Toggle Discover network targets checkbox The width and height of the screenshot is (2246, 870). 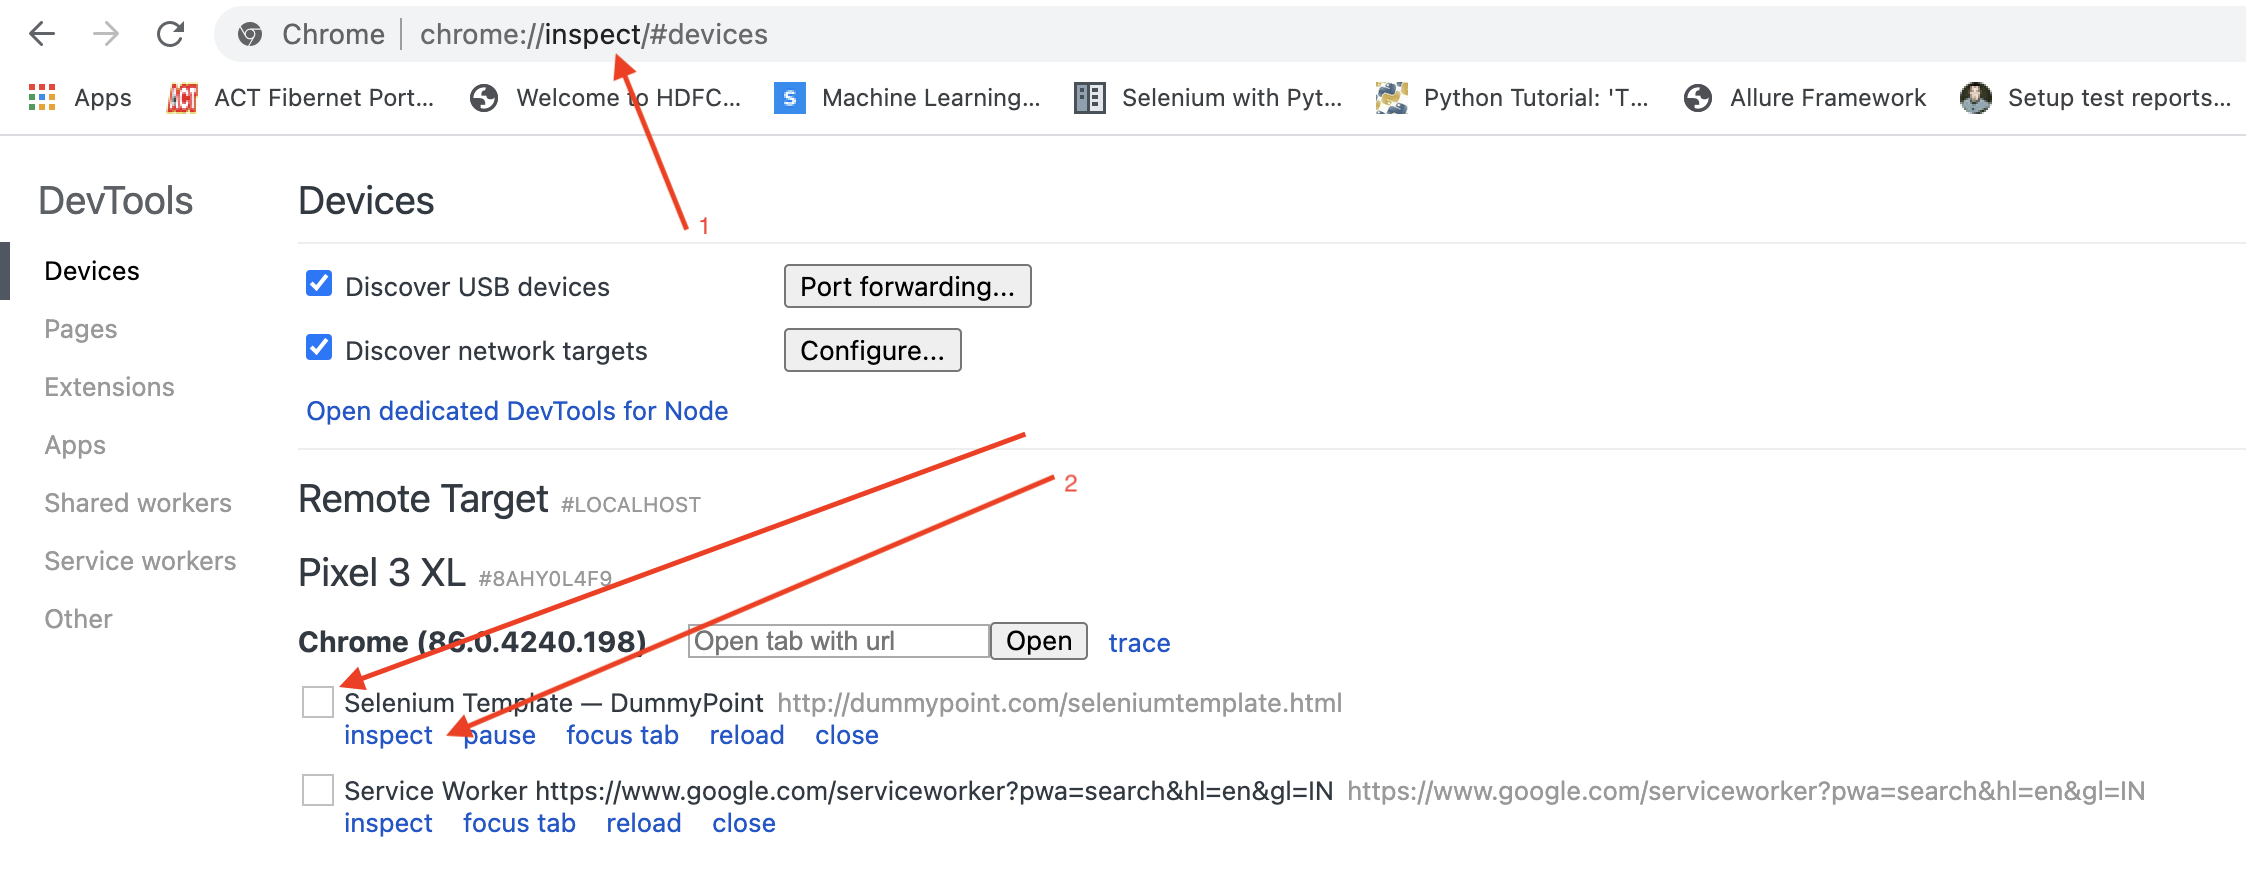point(319,348)
